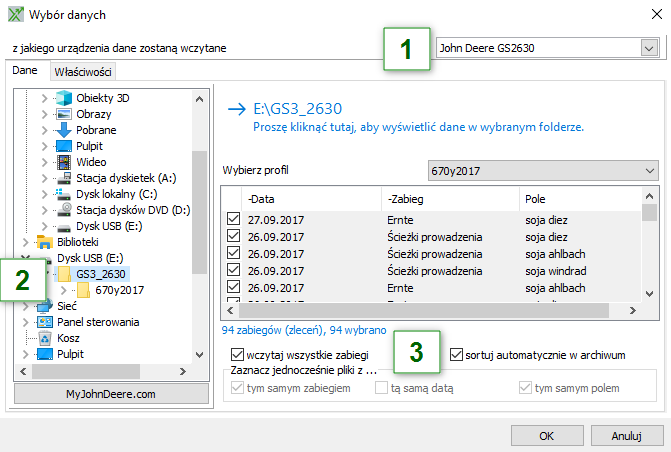Open the John Deere GS2630 device dropdown
Image resolution: width=671 pixels, height=452 pixels.
point(649,48)
